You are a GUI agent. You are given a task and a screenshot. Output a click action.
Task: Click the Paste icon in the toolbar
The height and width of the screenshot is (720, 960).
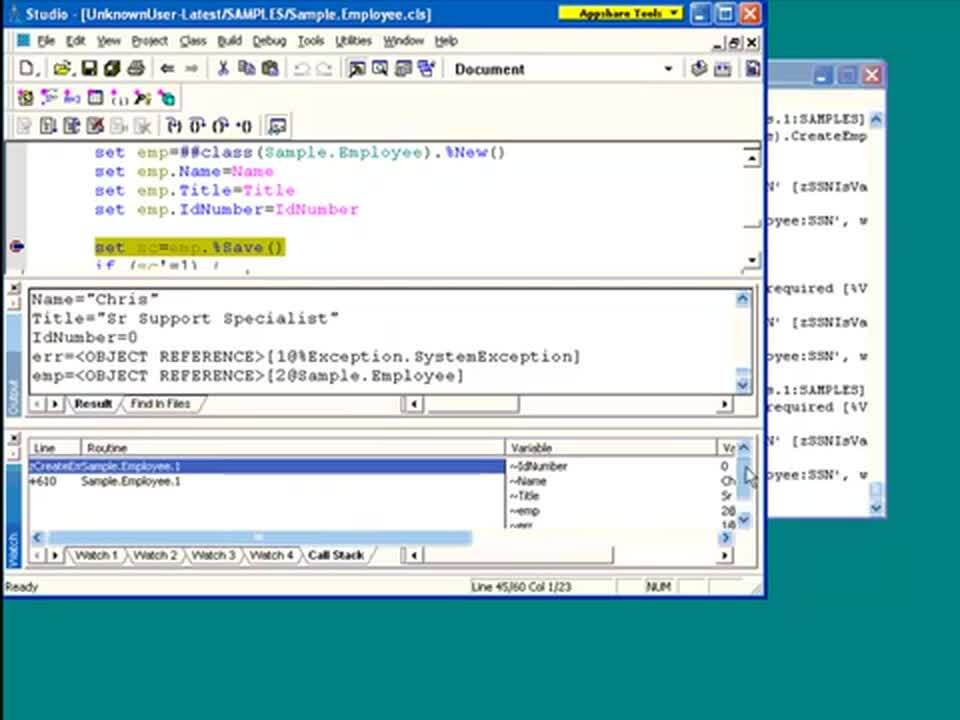pyautogui.click(x=268, y=68)
